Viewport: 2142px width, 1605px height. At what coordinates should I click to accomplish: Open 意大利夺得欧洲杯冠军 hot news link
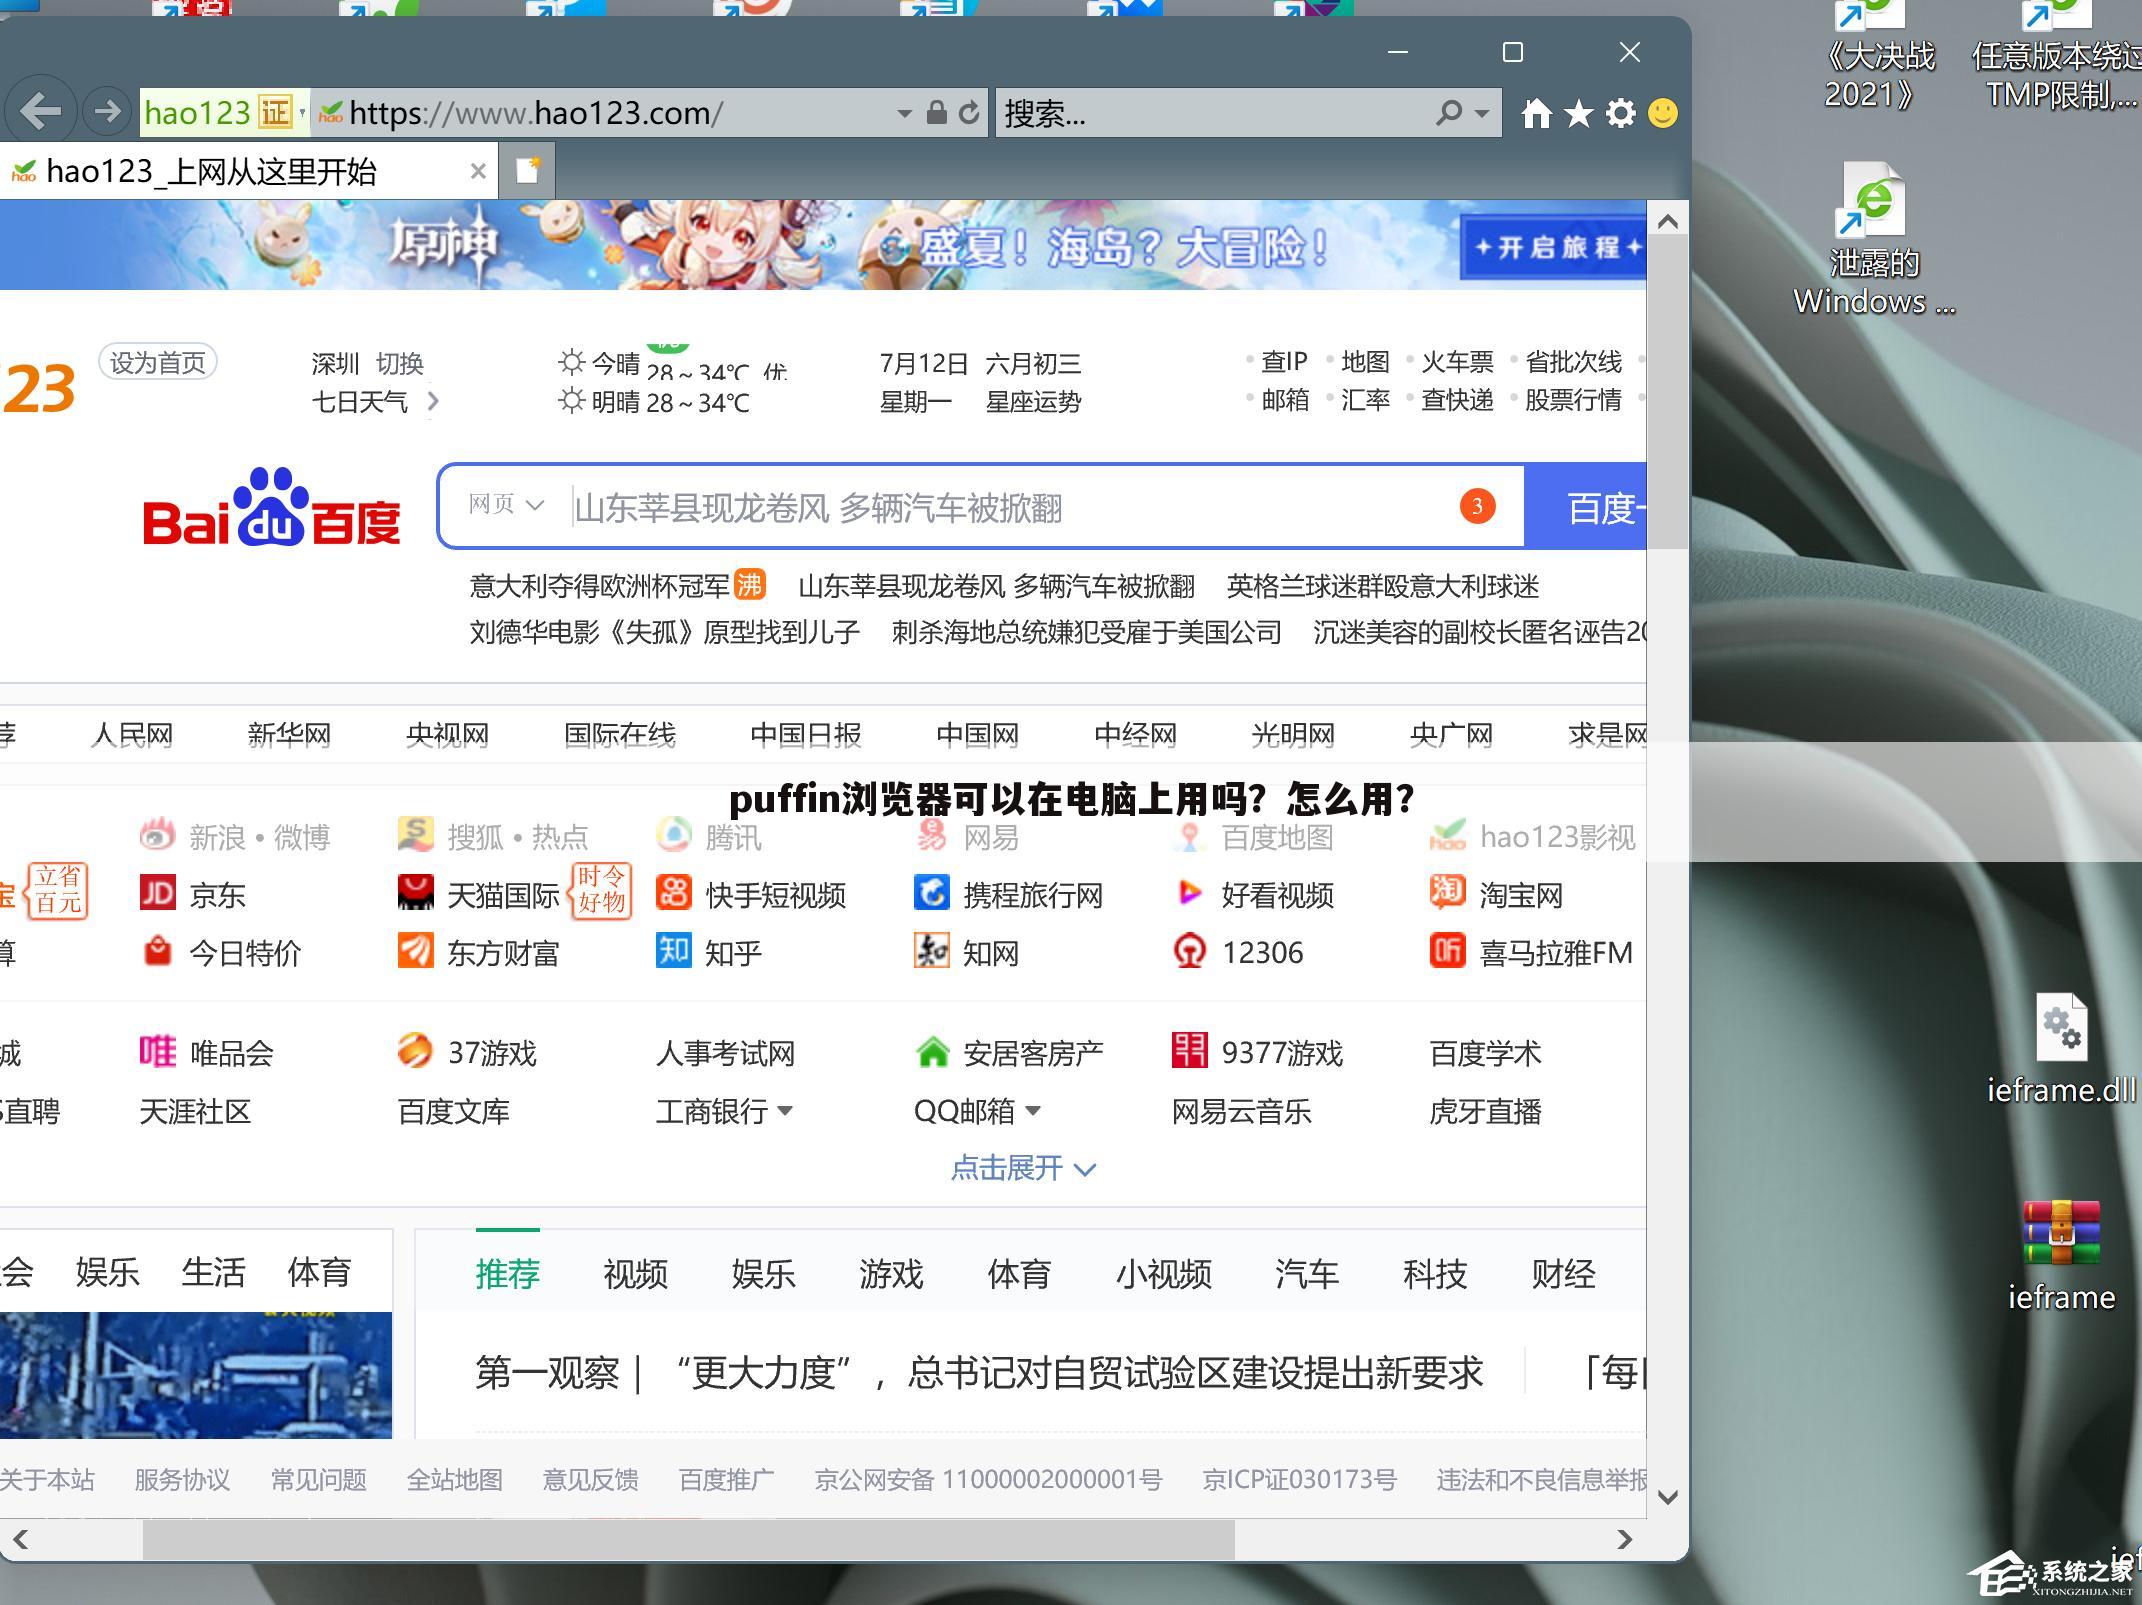[600, 586]
